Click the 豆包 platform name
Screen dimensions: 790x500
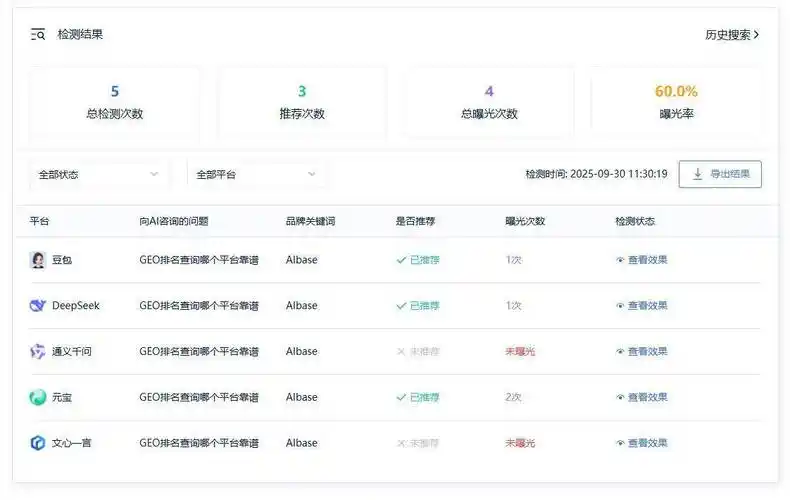tap(62, 260)
